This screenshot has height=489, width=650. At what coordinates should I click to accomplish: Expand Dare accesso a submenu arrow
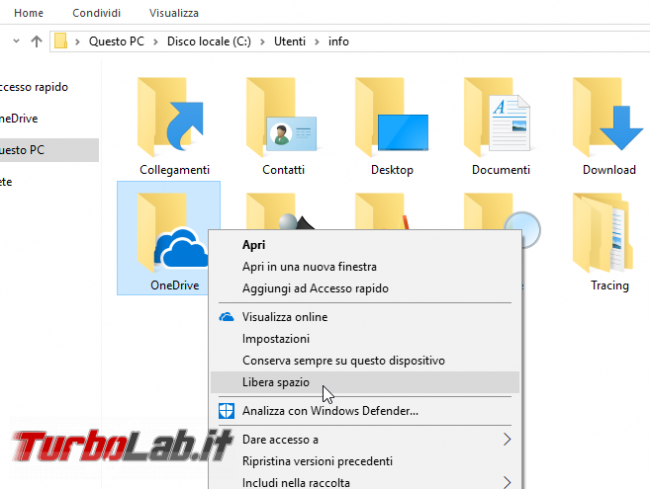[507, 439]
